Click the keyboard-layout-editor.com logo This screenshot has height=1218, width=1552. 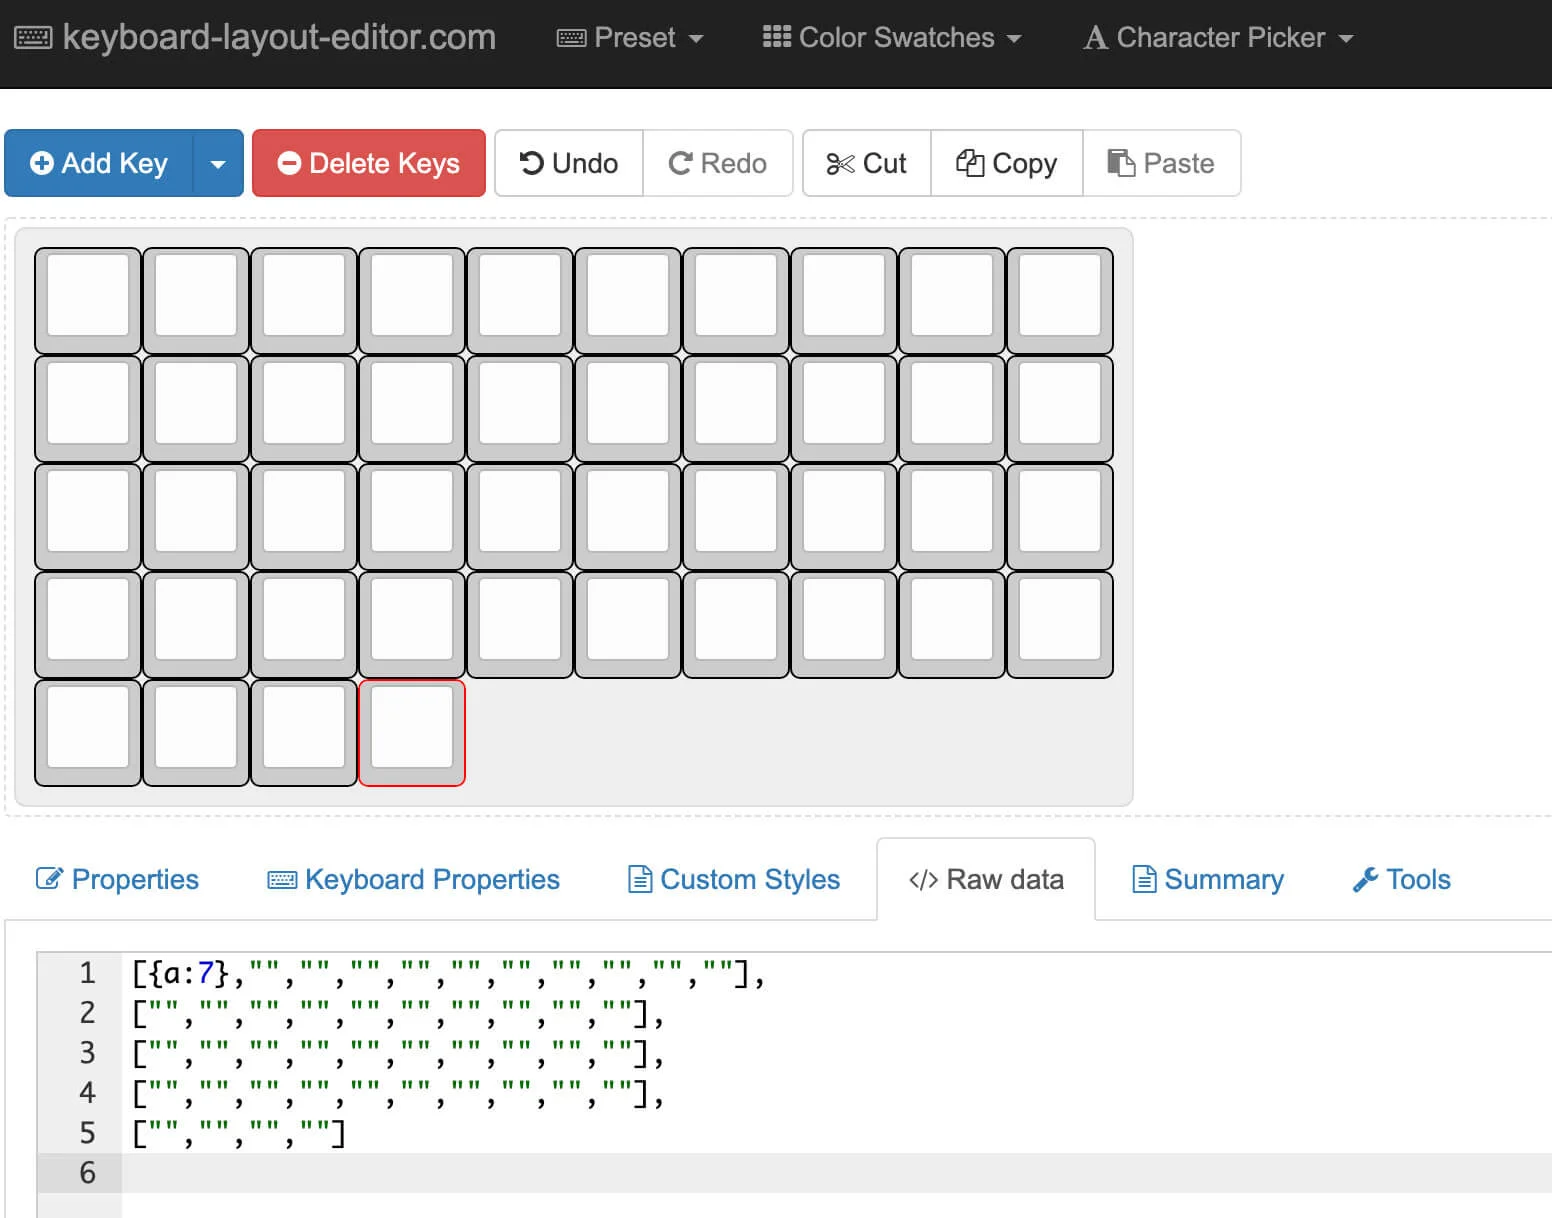[255, 38]
